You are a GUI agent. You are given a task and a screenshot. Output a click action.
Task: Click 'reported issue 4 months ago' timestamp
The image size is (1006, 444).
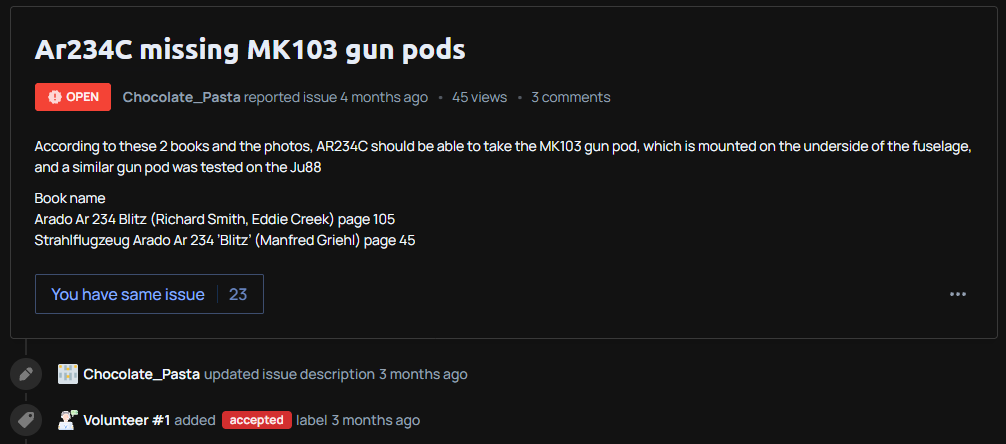point(336,97)
